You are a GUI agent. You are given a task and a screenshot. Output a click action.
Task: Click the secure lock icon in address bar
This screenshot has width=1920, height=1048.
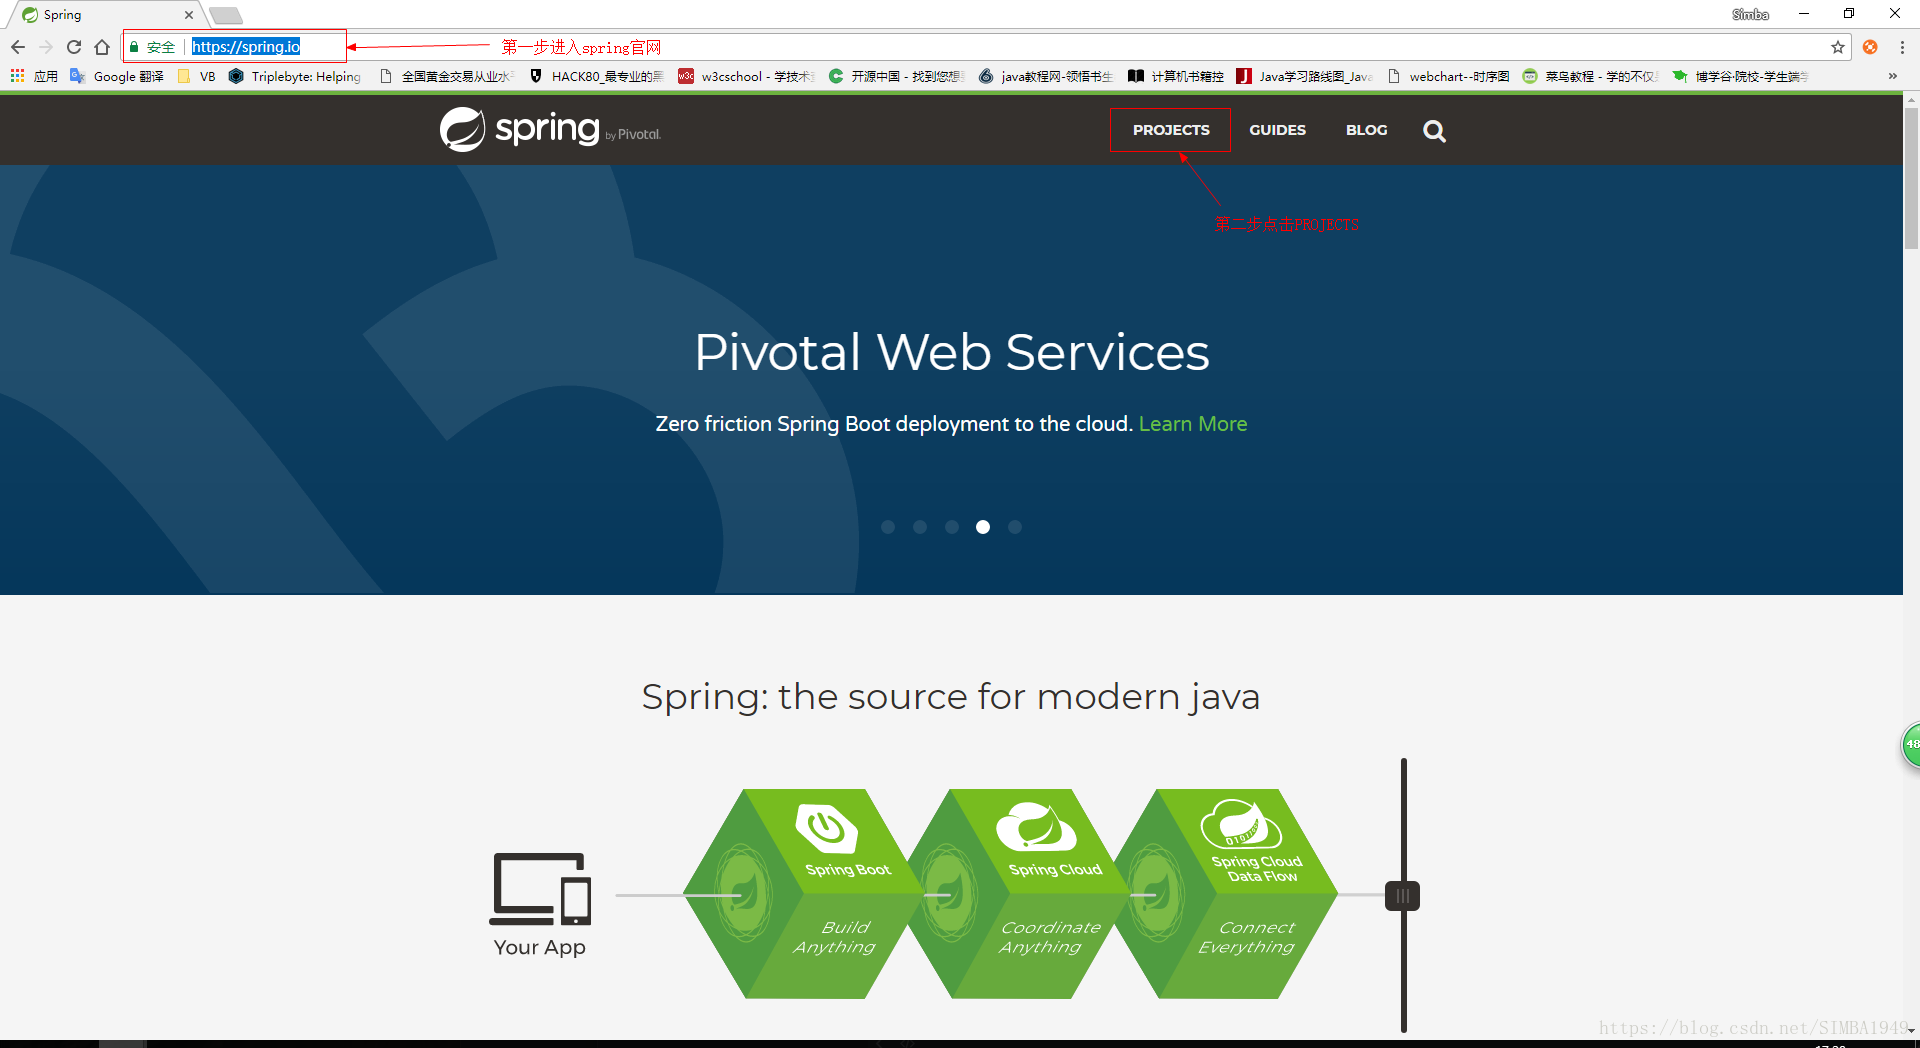(x=134, y=47)
